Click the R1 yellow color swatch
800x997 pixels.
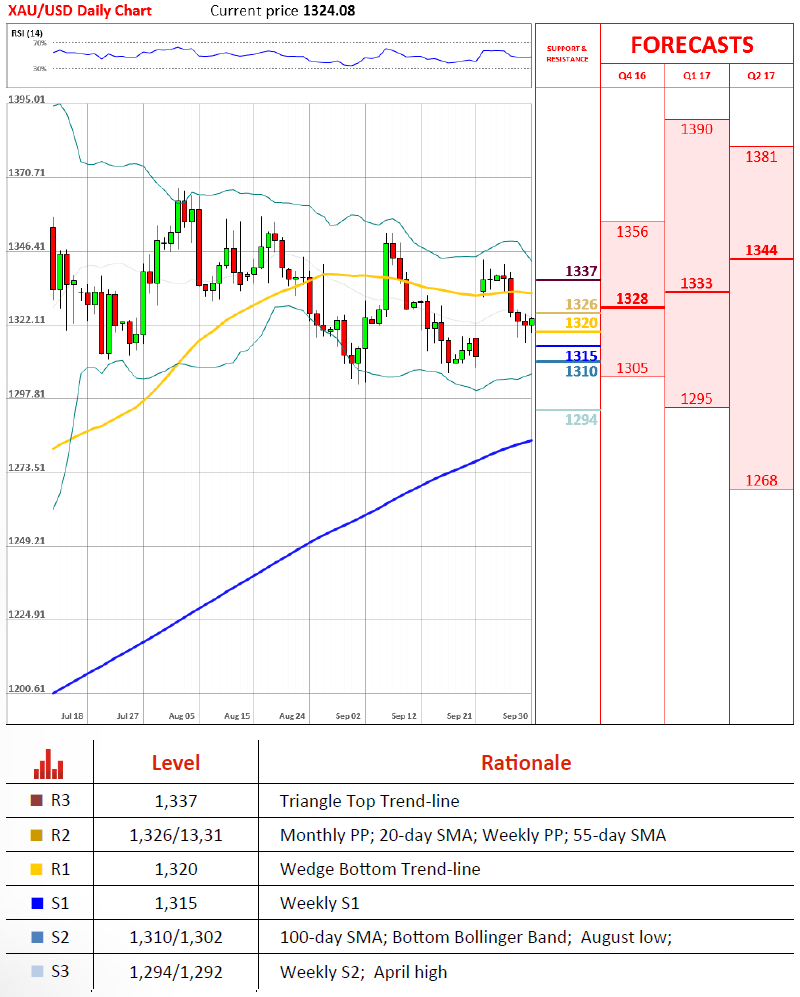click(36, 869)
